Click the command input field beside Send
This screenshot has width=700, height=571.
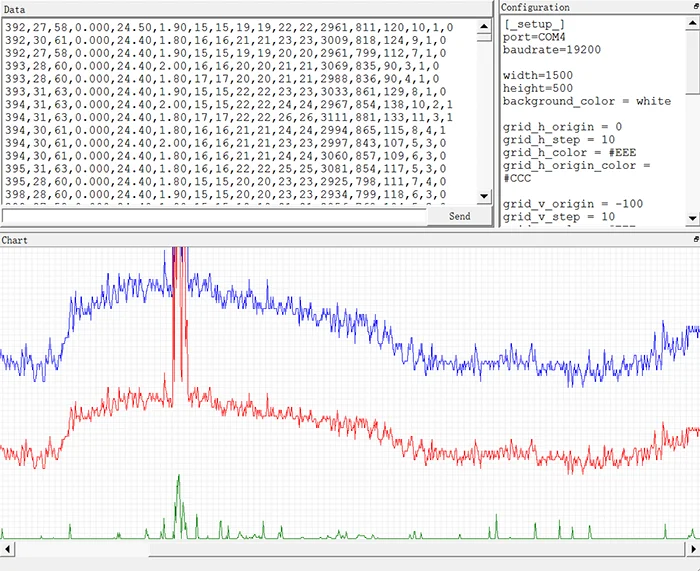pos(213,216)
